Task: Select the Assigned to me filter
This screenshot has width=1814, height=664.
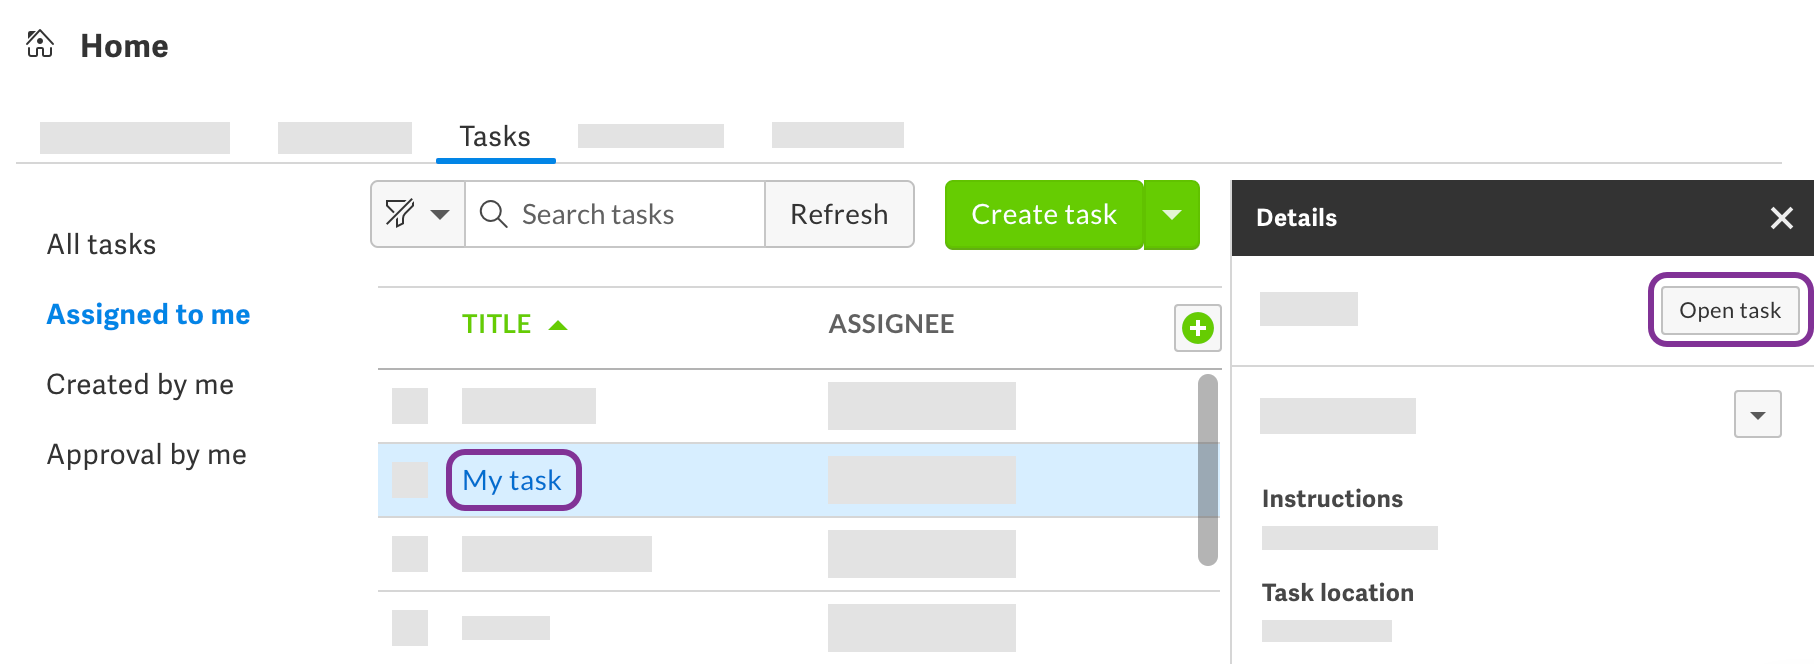Action: pos(147,314)
